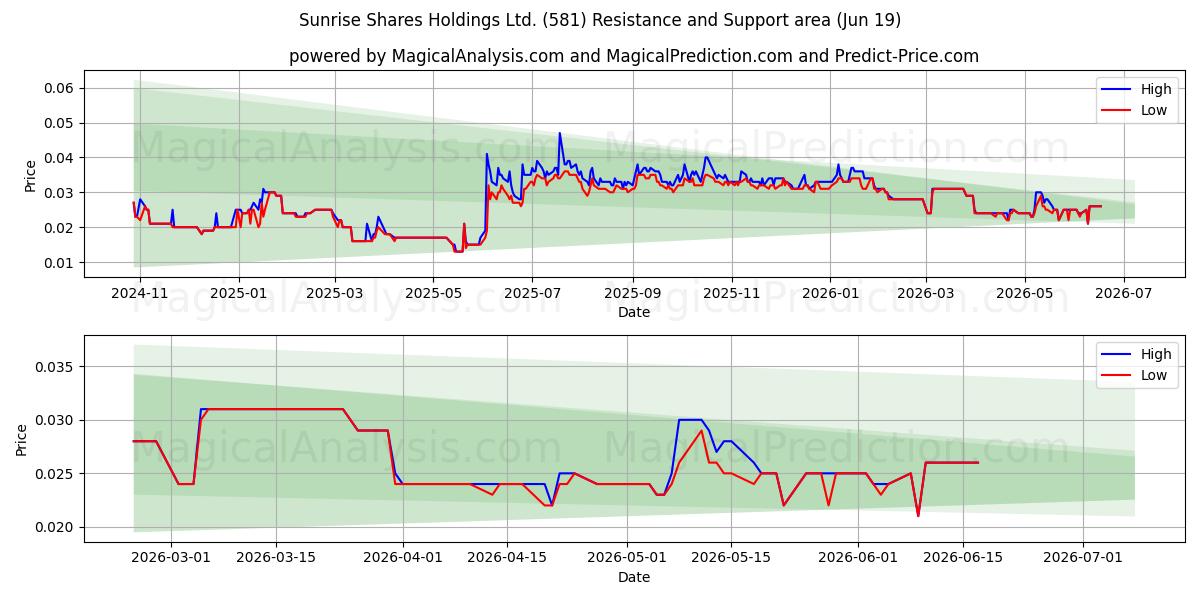Screen dimensions: 1200x600
Task: Click the '0.06' tick label on upper y-axis
Action: click(x=61, y=88)
